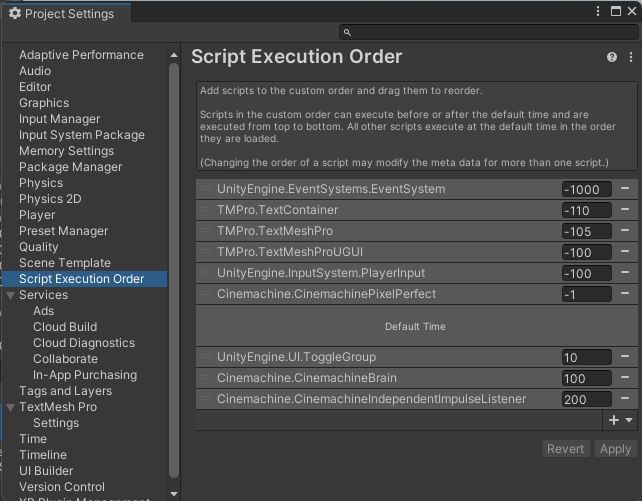Select Memory Settings in the list
The image size is (642, 501).
click(x=66, y=151)
